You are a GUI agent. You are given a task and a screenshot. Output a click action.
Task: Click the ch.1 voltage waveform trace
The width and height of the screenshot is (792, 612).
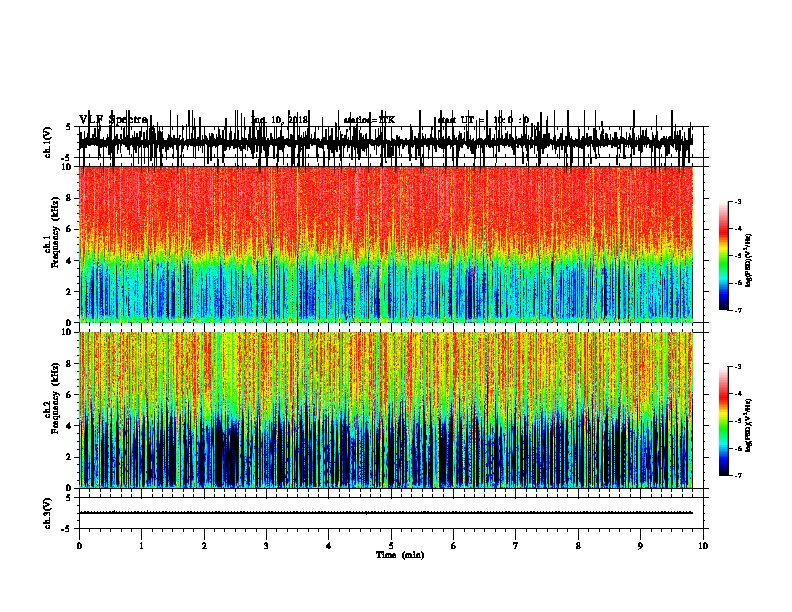(386, 142)
